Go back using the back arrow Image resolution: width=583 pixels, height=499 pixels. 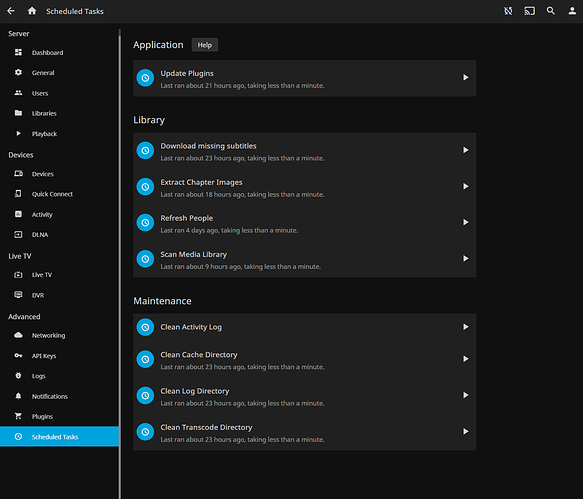click(11, 11)
